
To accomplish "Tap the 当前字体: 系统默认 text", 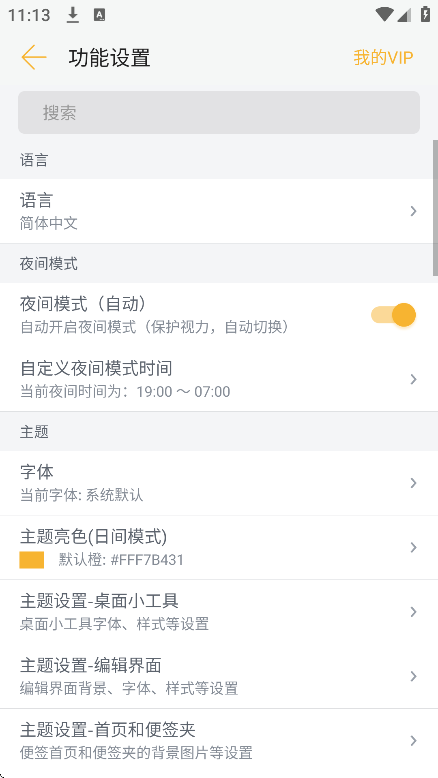I will pos(81,495).
